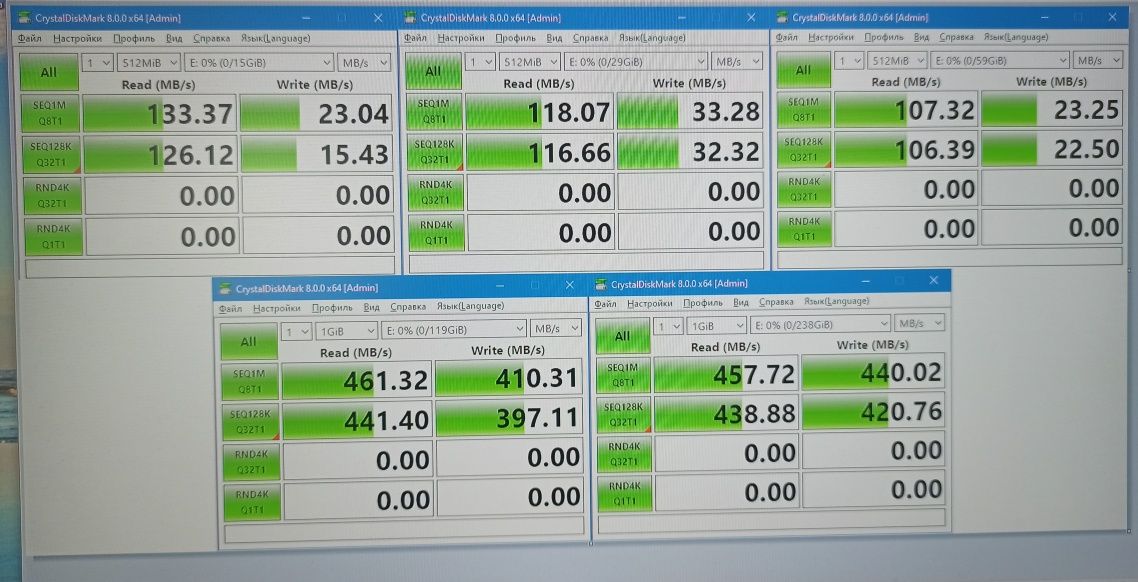Open the 1GiB size dropdown in the 119GiB window

coord(346,331)
